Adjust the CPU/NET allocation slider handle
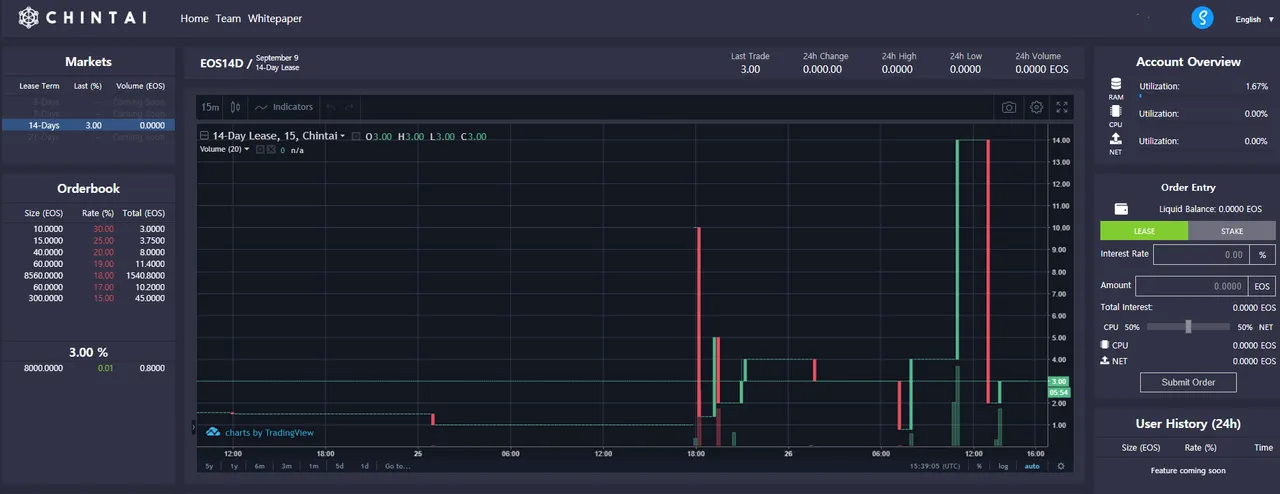 (1188, 327)
